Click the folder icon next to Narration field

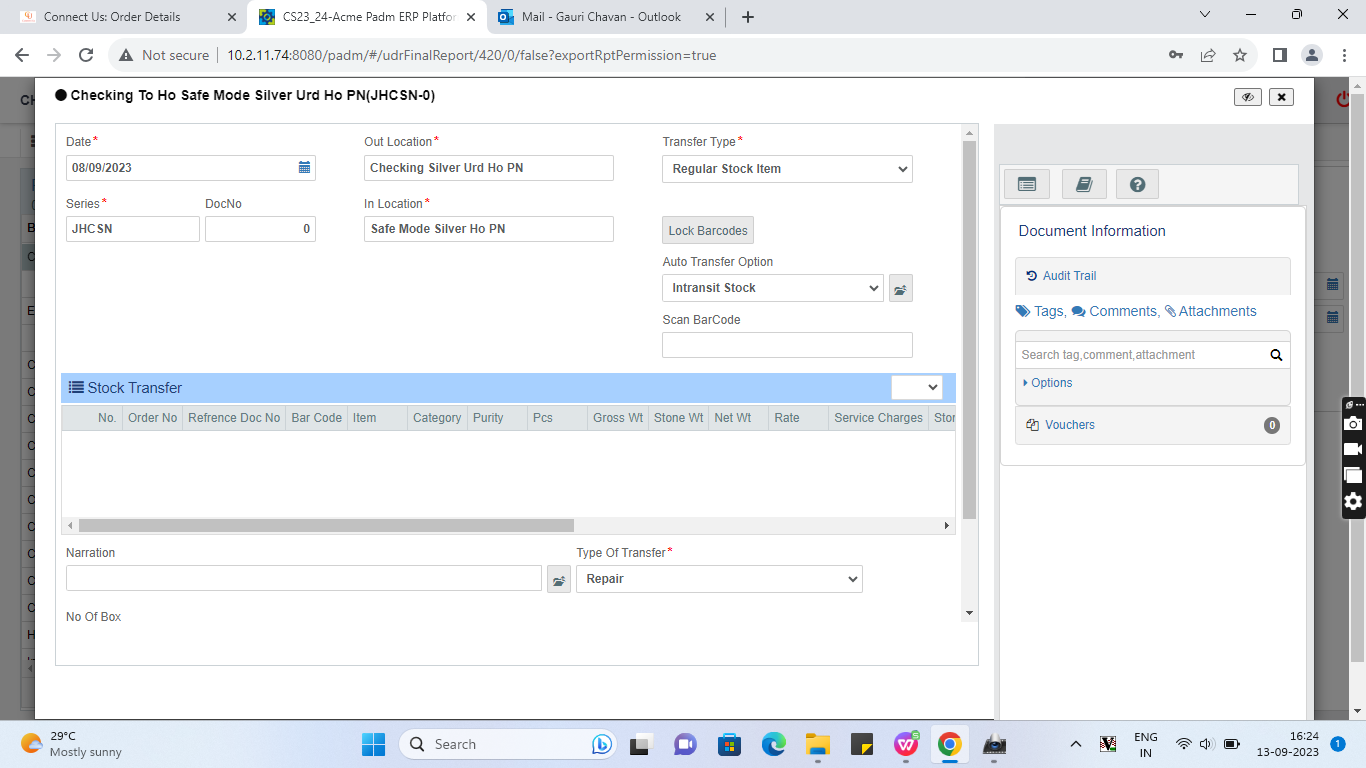559,579
